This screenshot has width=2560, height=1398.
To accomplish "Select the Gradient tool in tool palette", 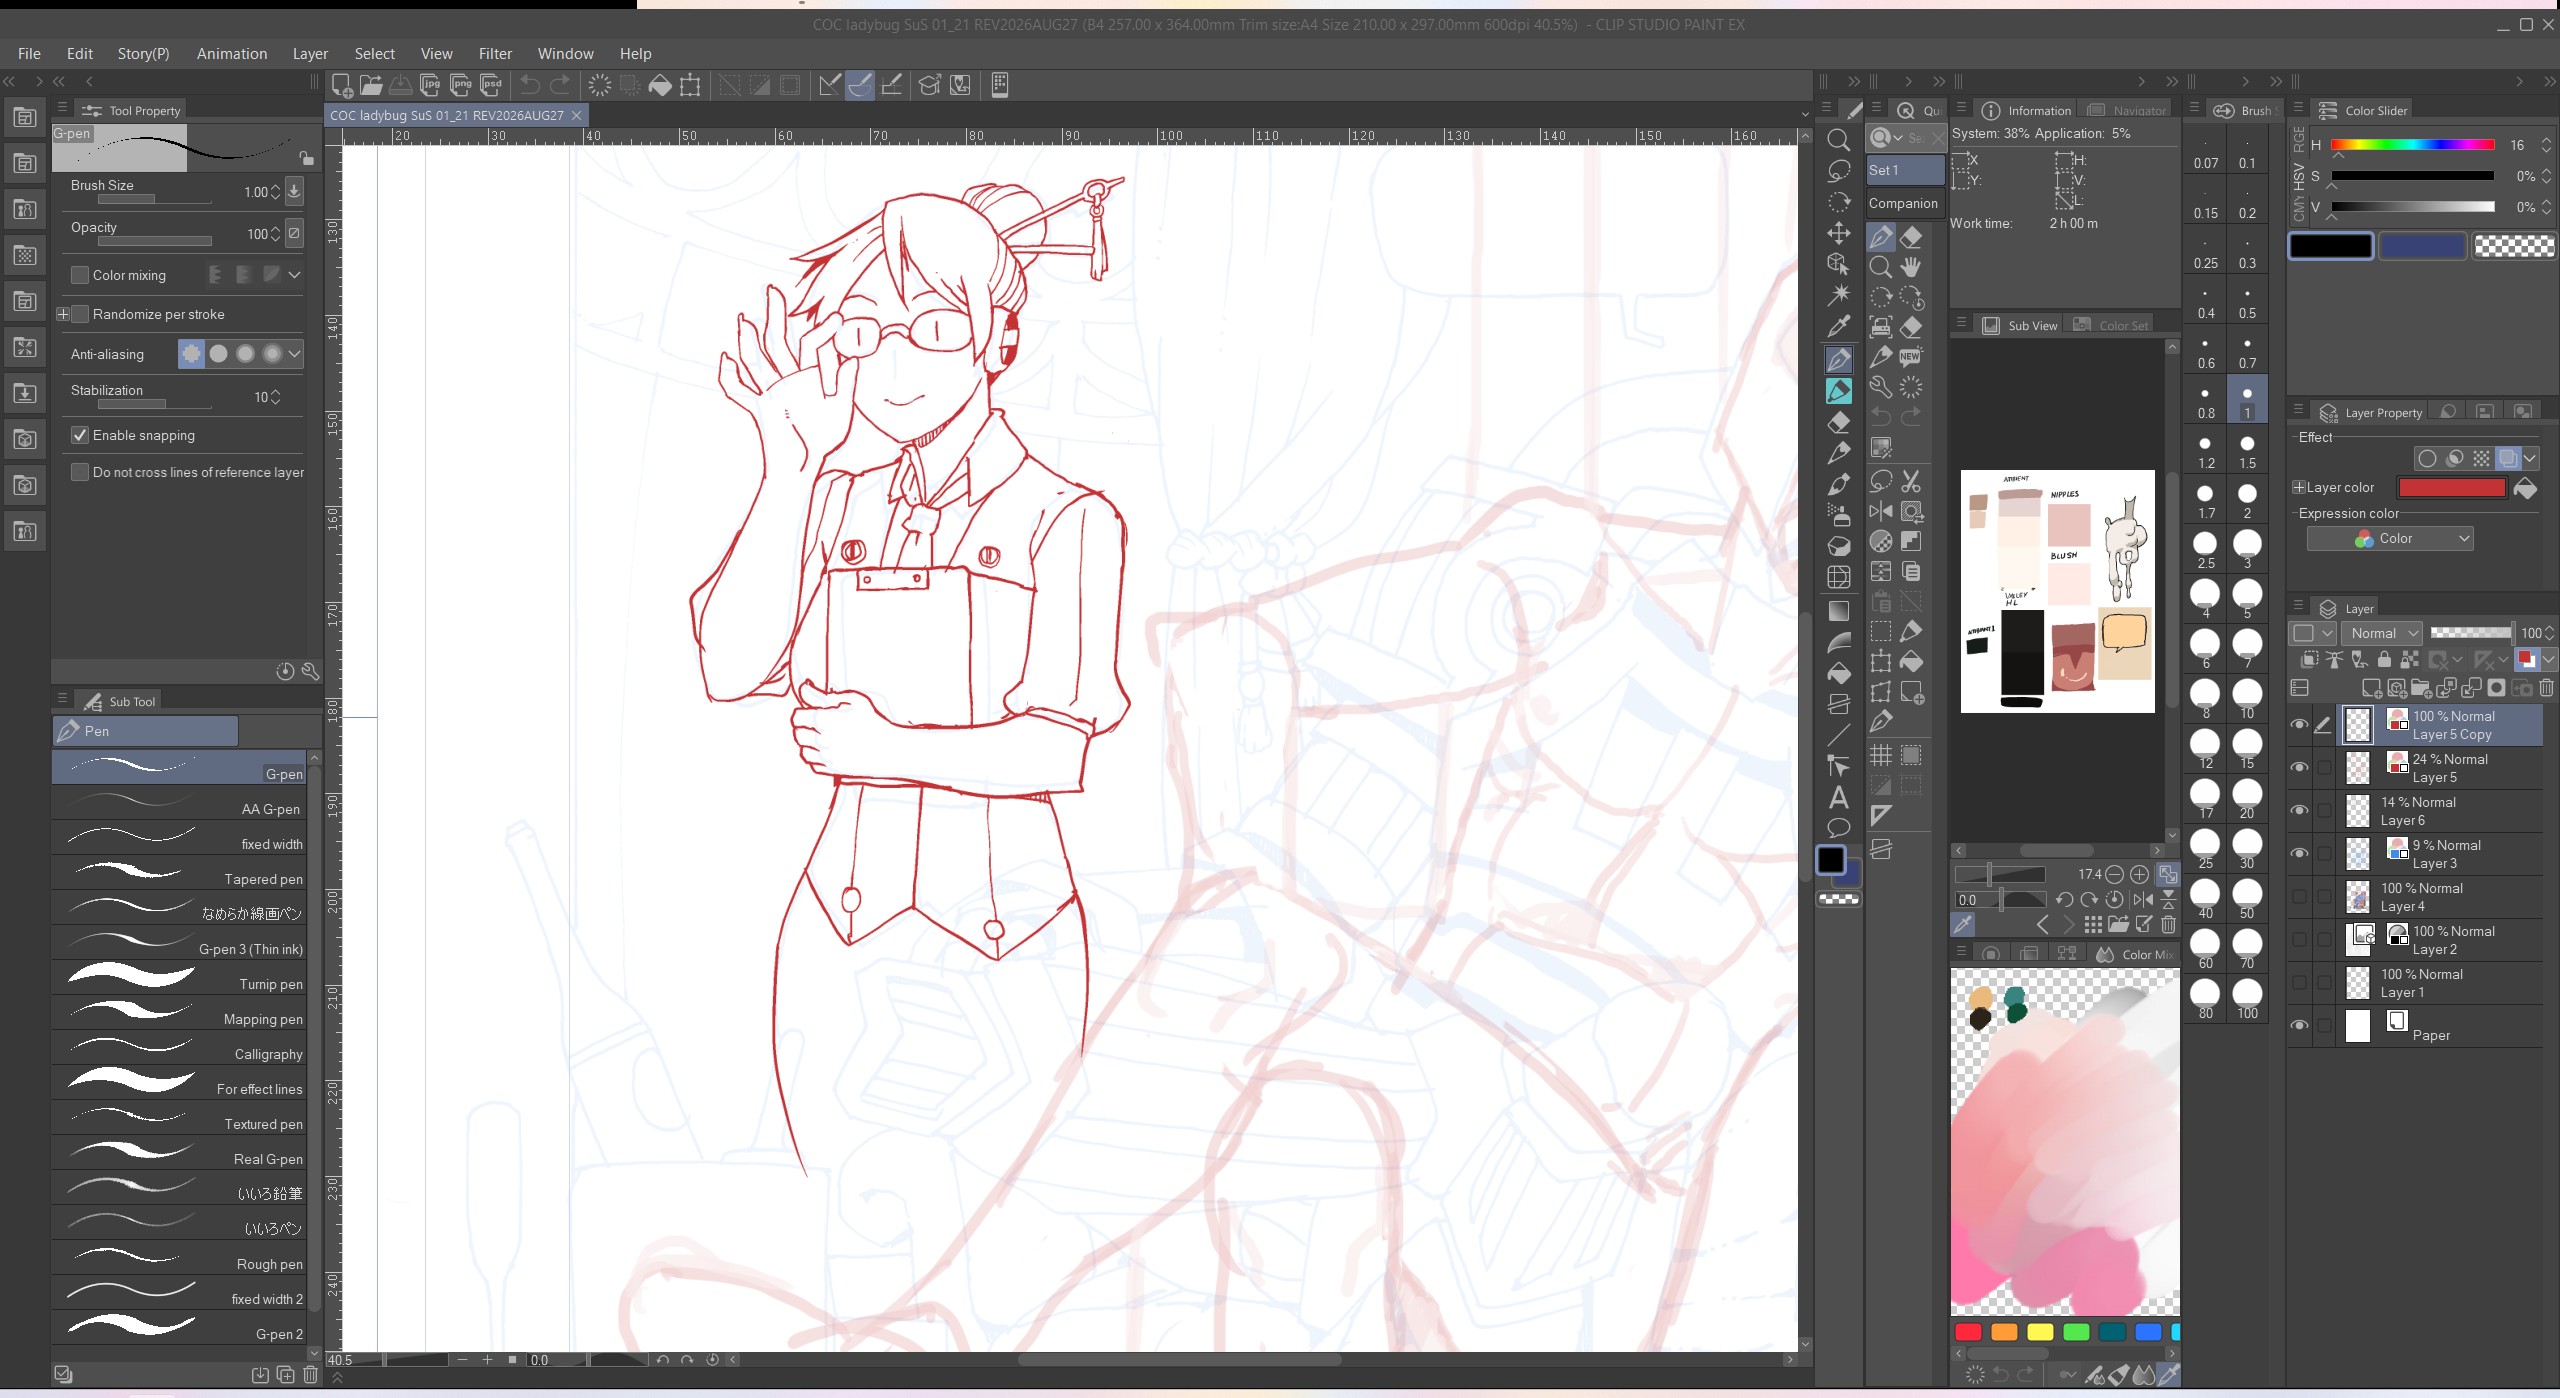I will 1838,610.
